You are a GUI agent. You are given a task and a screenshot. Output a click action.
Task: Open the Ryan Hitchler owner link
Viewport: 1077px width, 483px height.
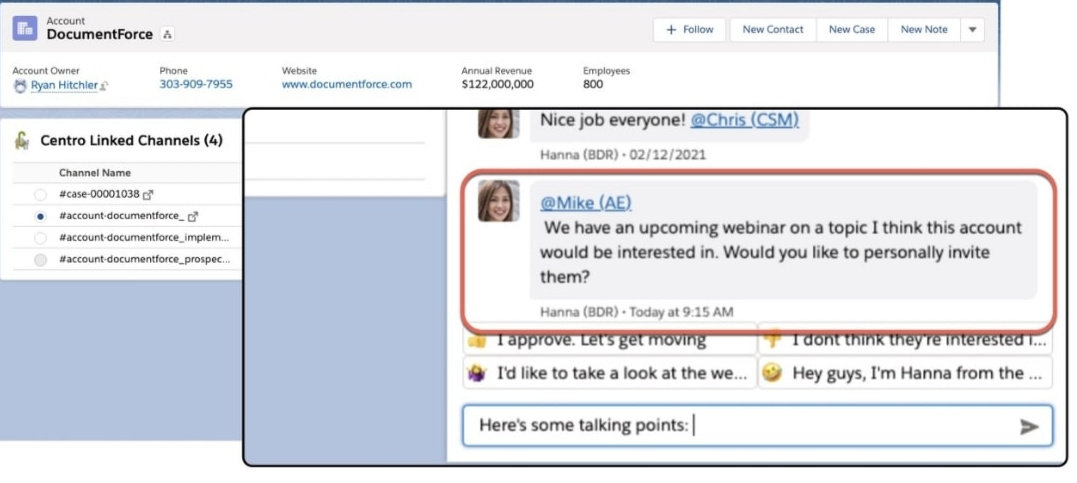click(65, 85)
